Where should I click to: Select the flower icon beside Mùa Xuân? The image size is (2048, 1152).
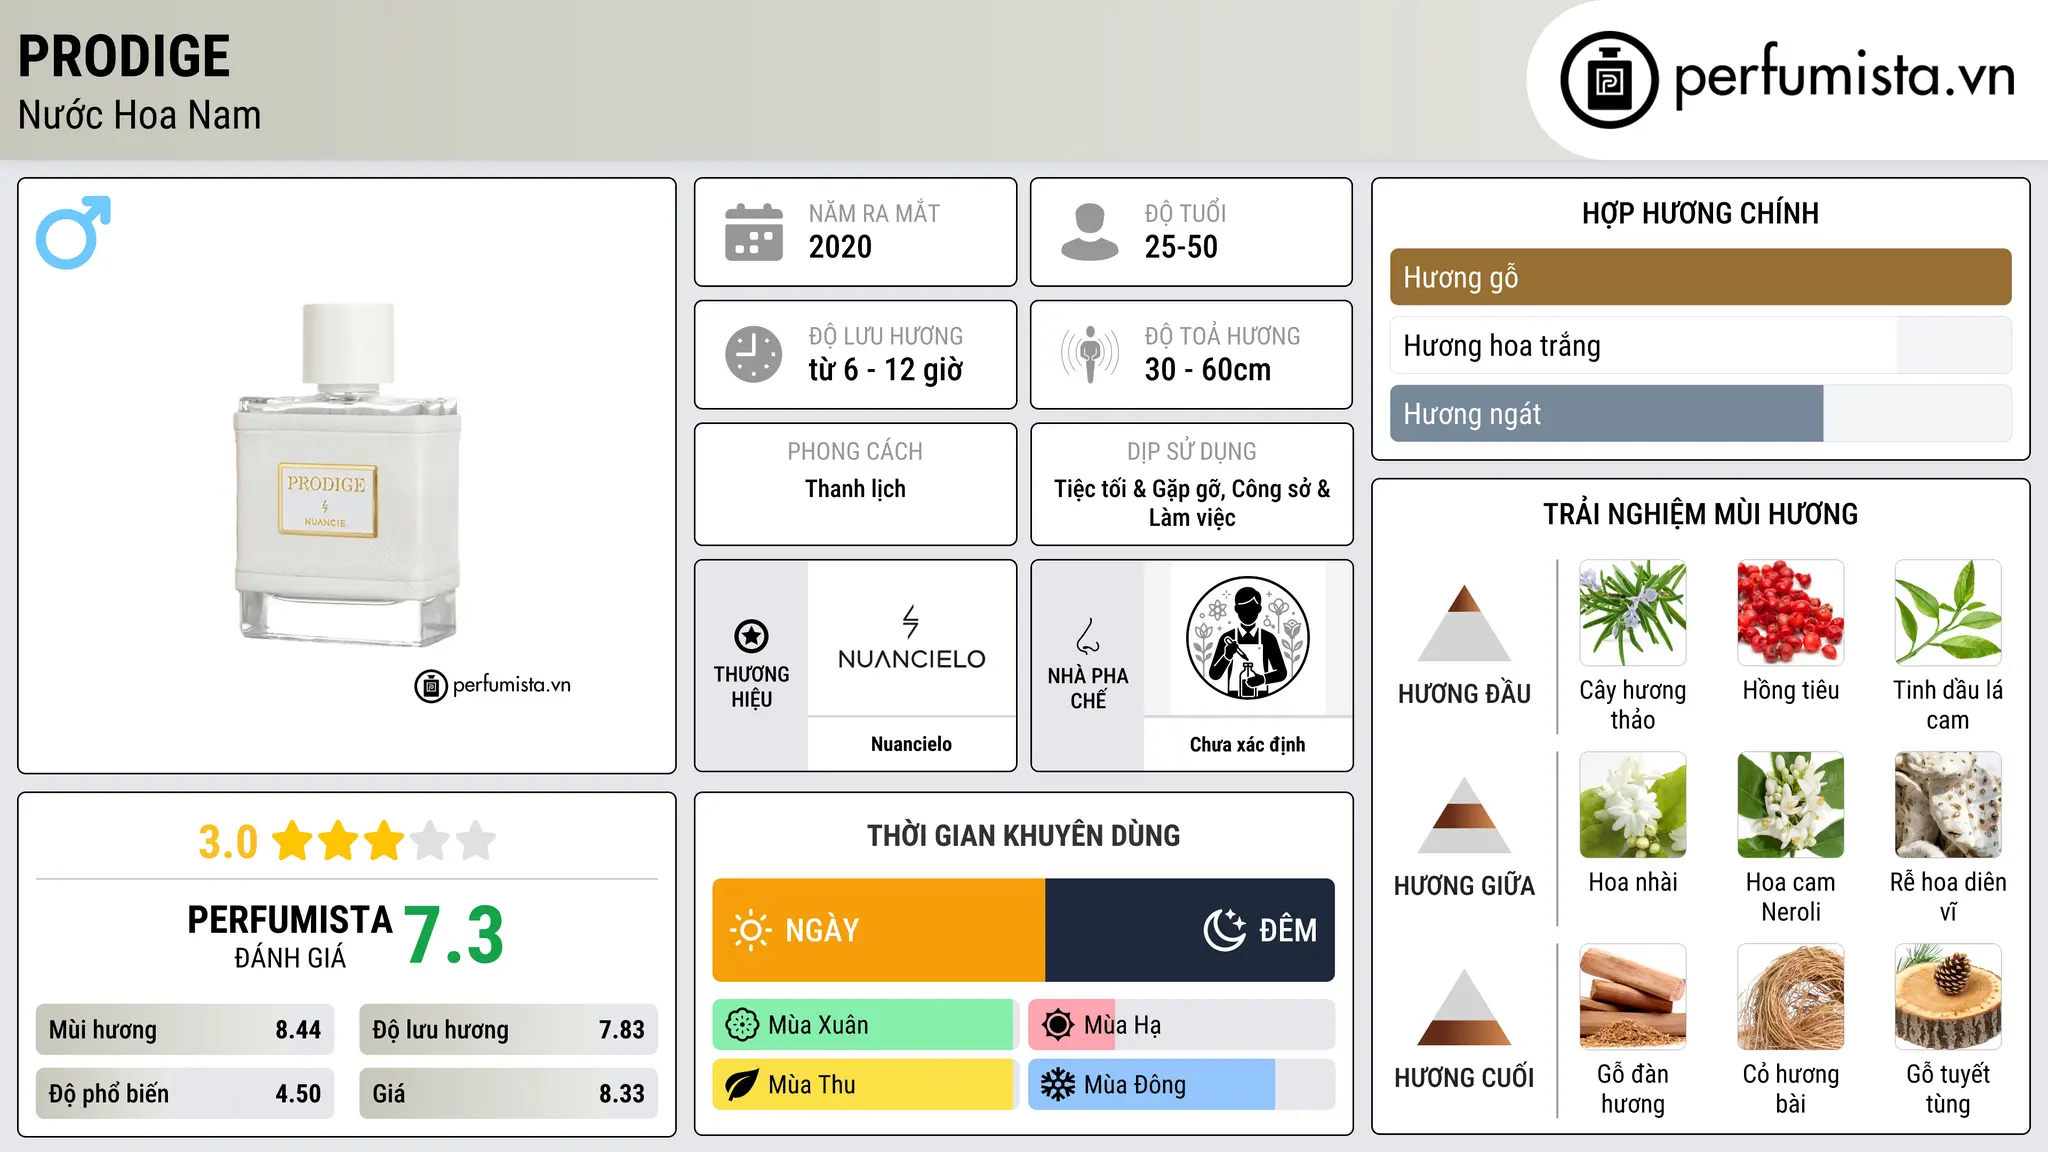742,1025
